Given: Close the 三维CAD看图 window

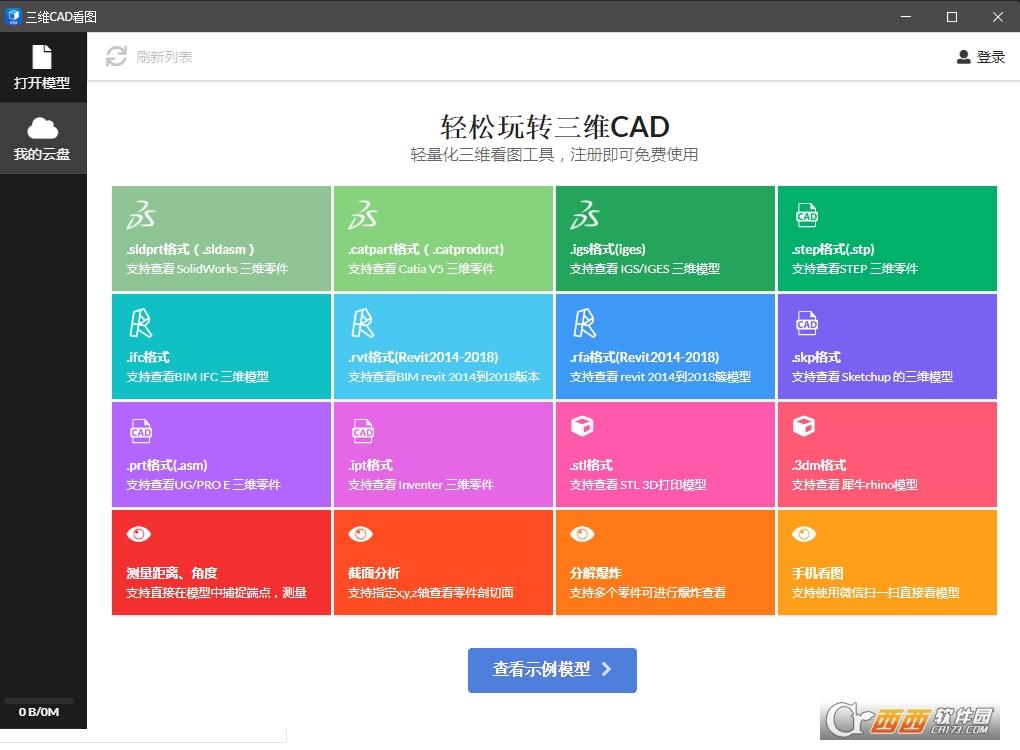Looking at the screenshot, I should pos(998,16).
